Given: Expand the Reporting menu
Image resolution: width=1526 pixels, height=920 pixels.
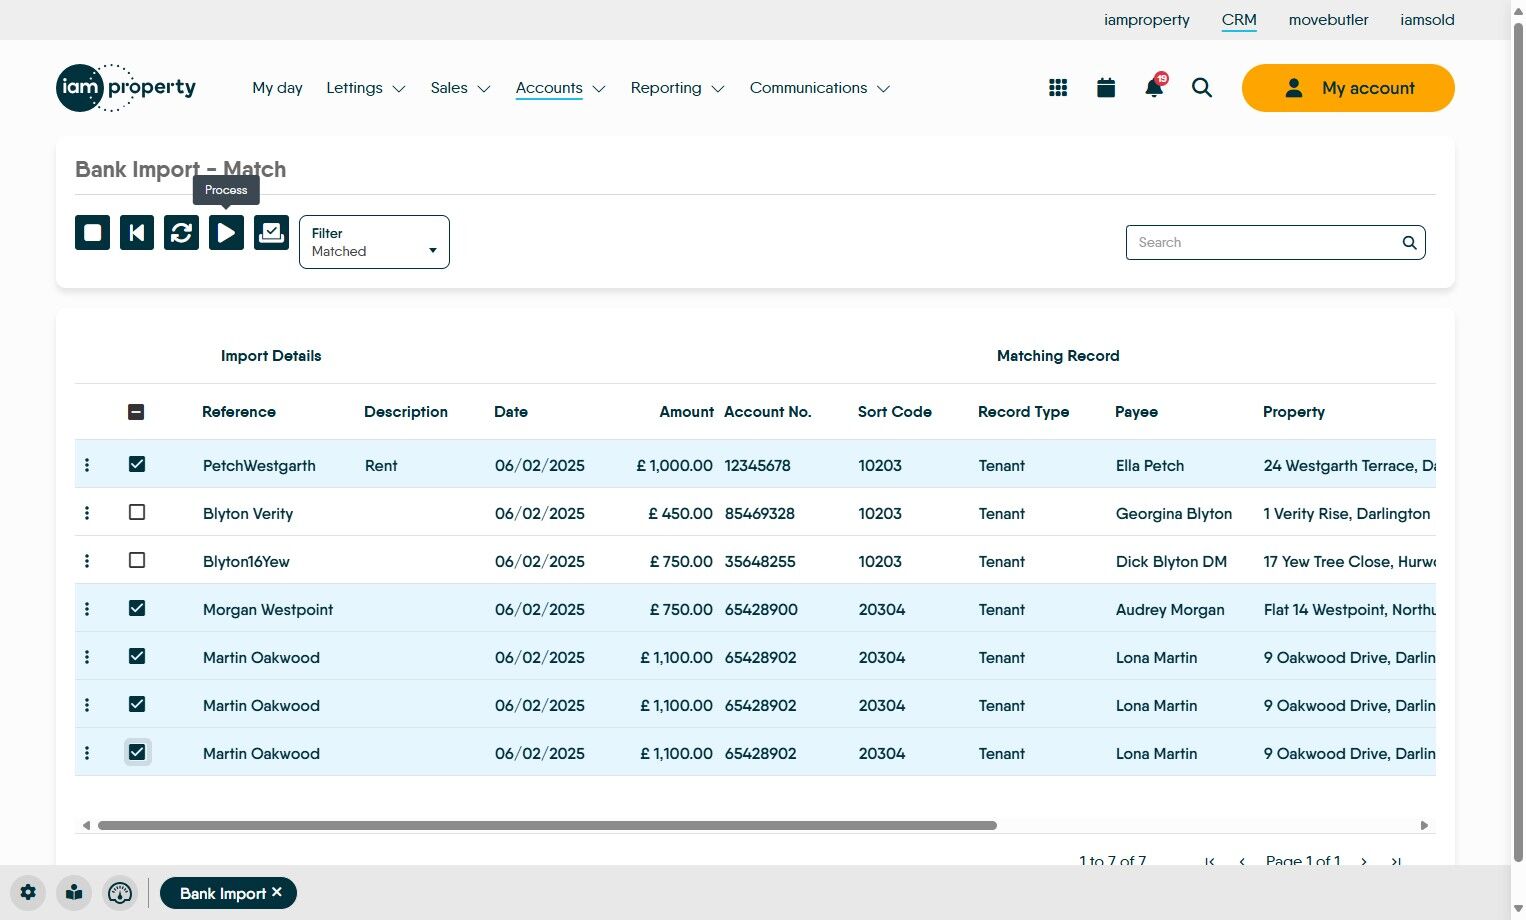Looking at the screenshot, I should point(677,88).
